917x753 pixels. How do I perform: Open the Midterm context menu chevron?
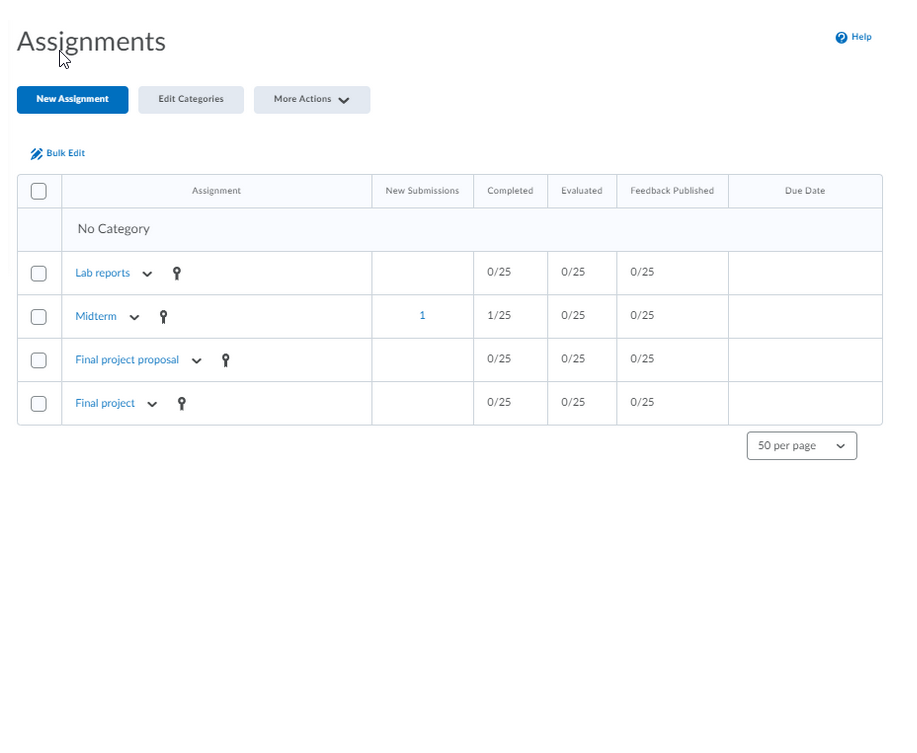coord(134,318)
